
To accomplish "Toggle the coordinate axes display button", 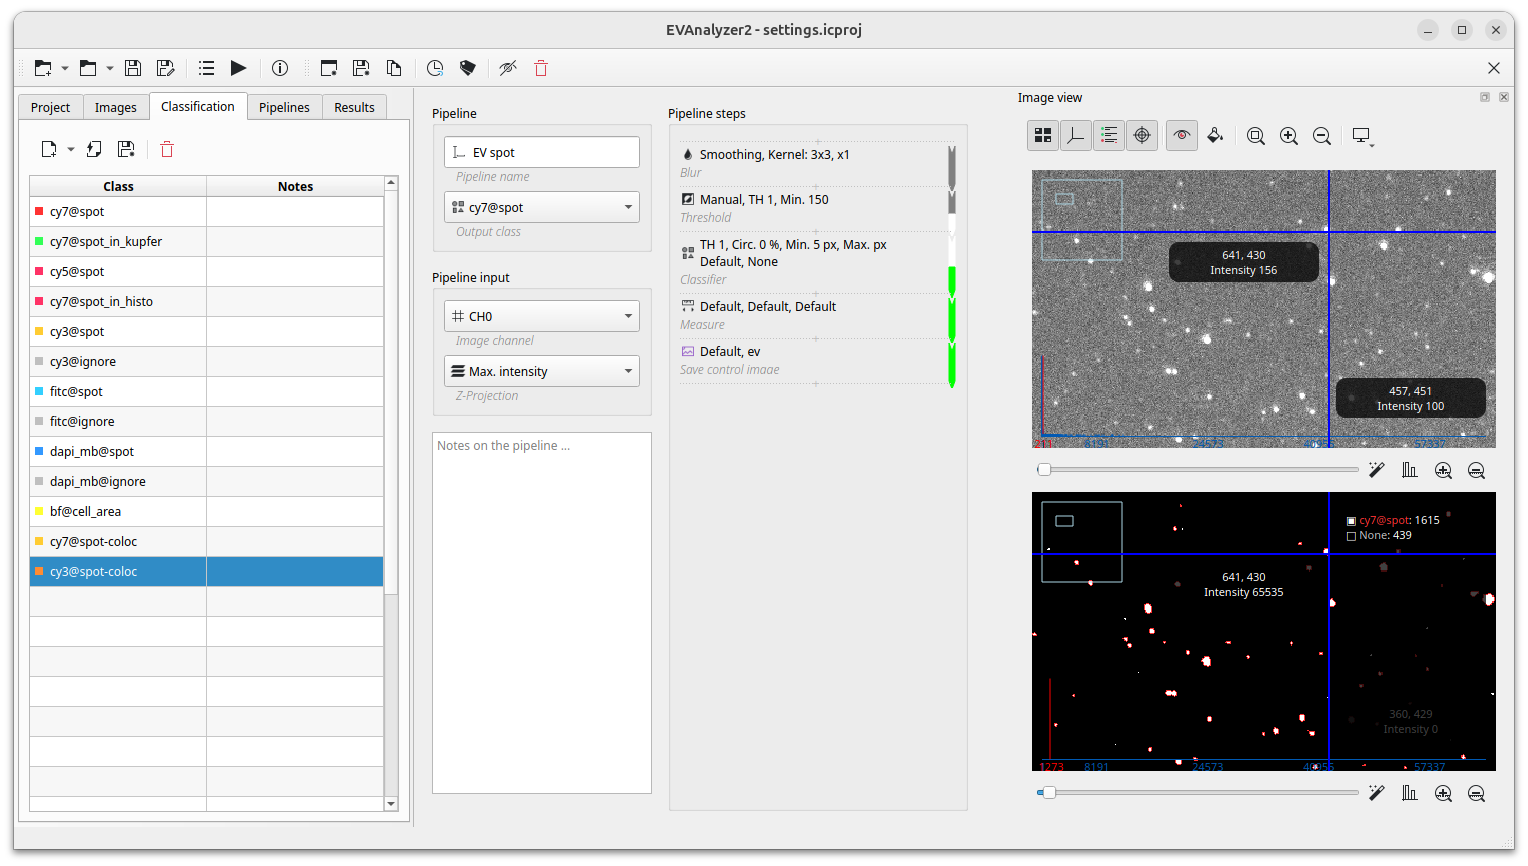I will point(1076,135).
